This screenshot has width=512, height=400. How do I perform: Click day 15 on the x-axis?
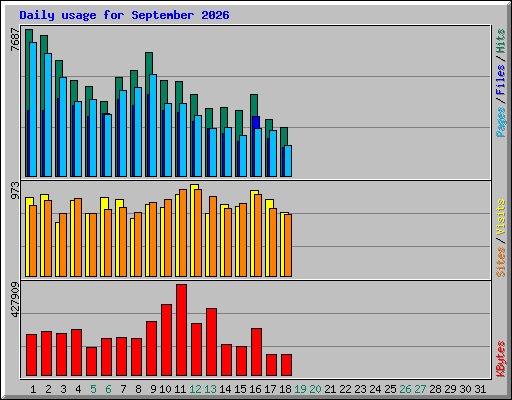pyautogui.click(x=240, y=389)
